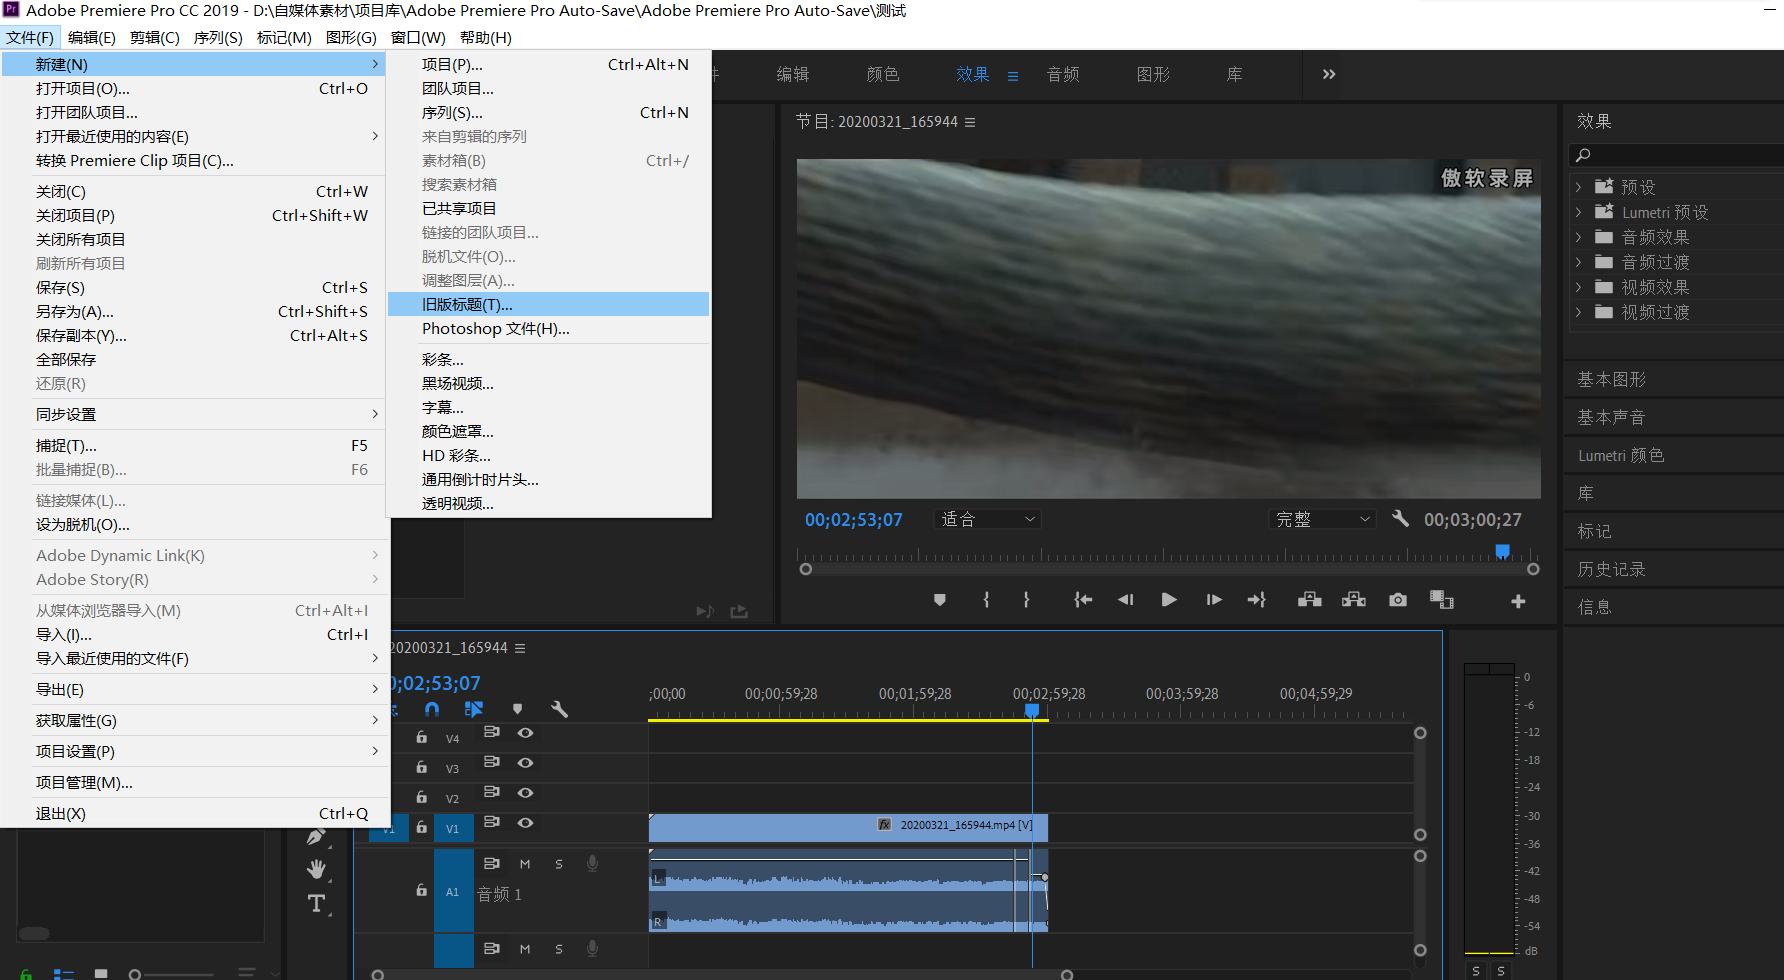Open the Program monitor panel menu
The width and height of the screenshot is (1784, 980).
(970, 122)
